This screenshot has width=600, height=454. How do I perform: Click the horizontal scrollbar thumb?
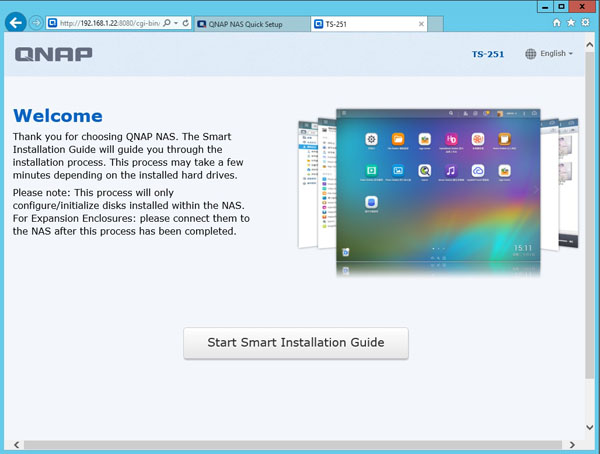coord(293,445)
